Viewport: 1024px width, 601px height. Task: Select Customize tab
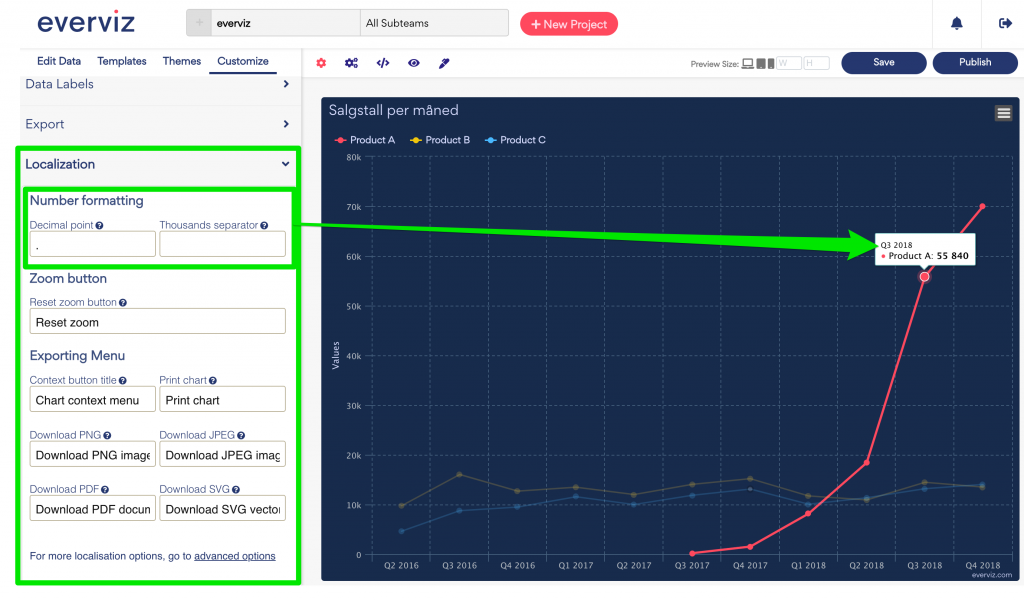tap(242, 61)
